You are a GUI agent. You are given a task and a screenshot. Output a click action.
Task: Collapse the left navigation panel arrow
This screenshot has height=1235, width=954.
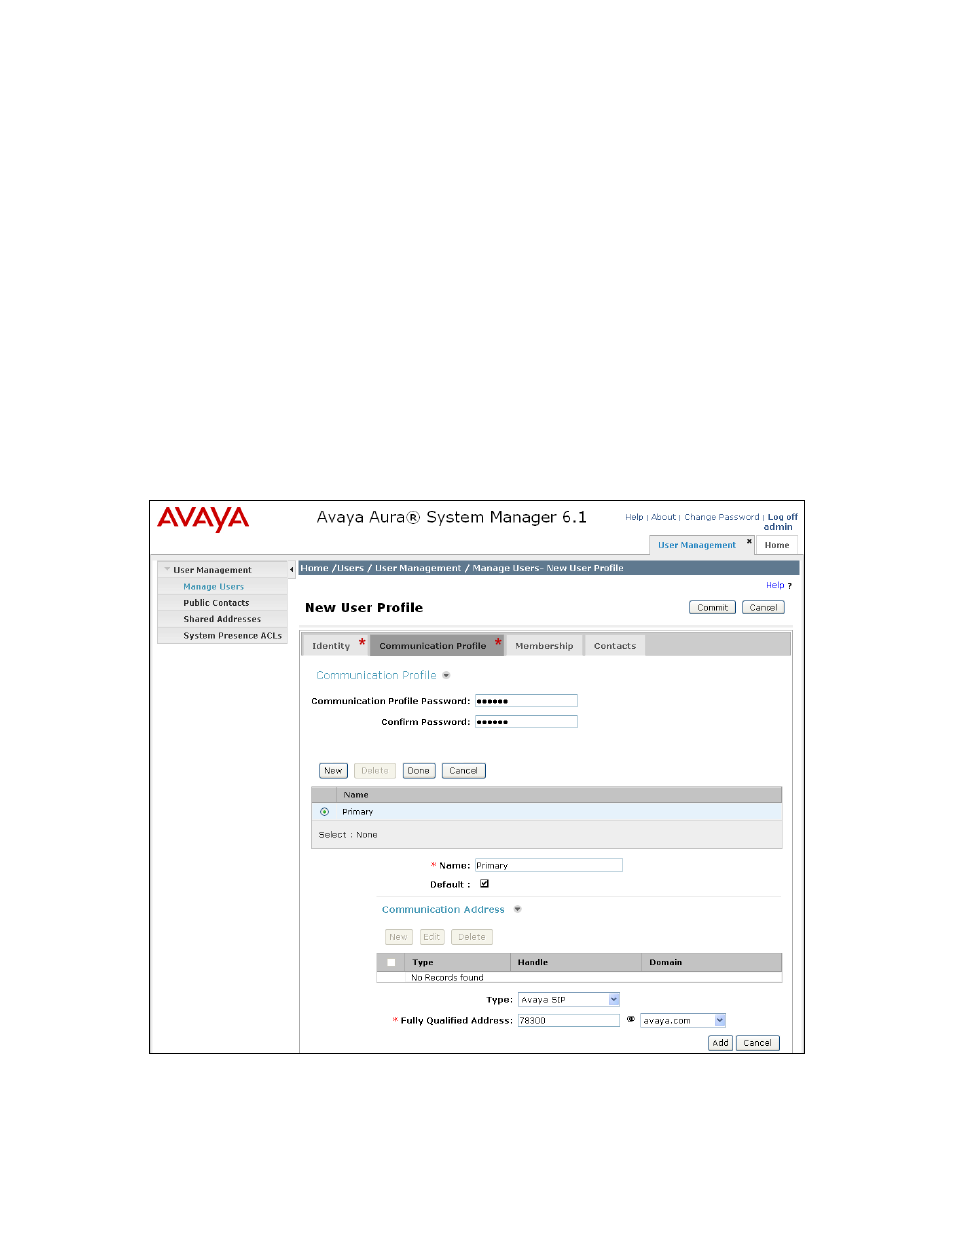pos(291,570)
